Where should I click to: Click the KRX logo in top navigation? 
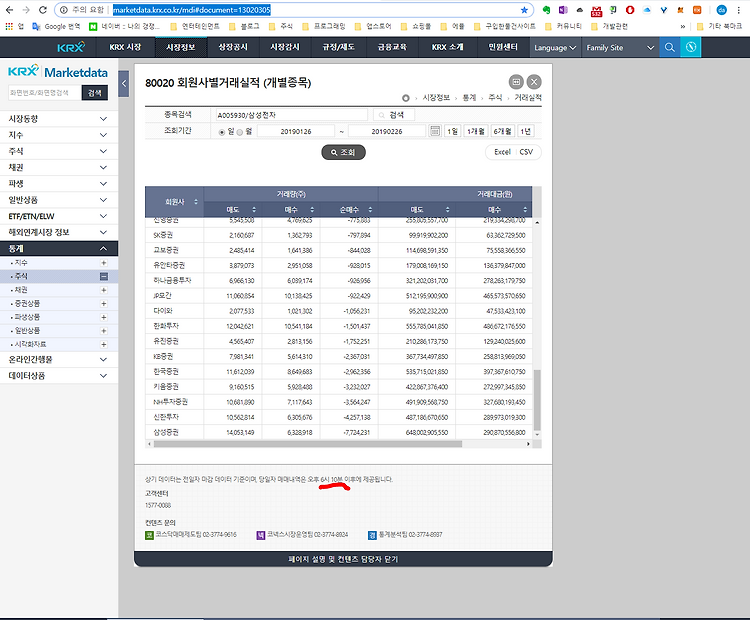click(x=71, y=47)
